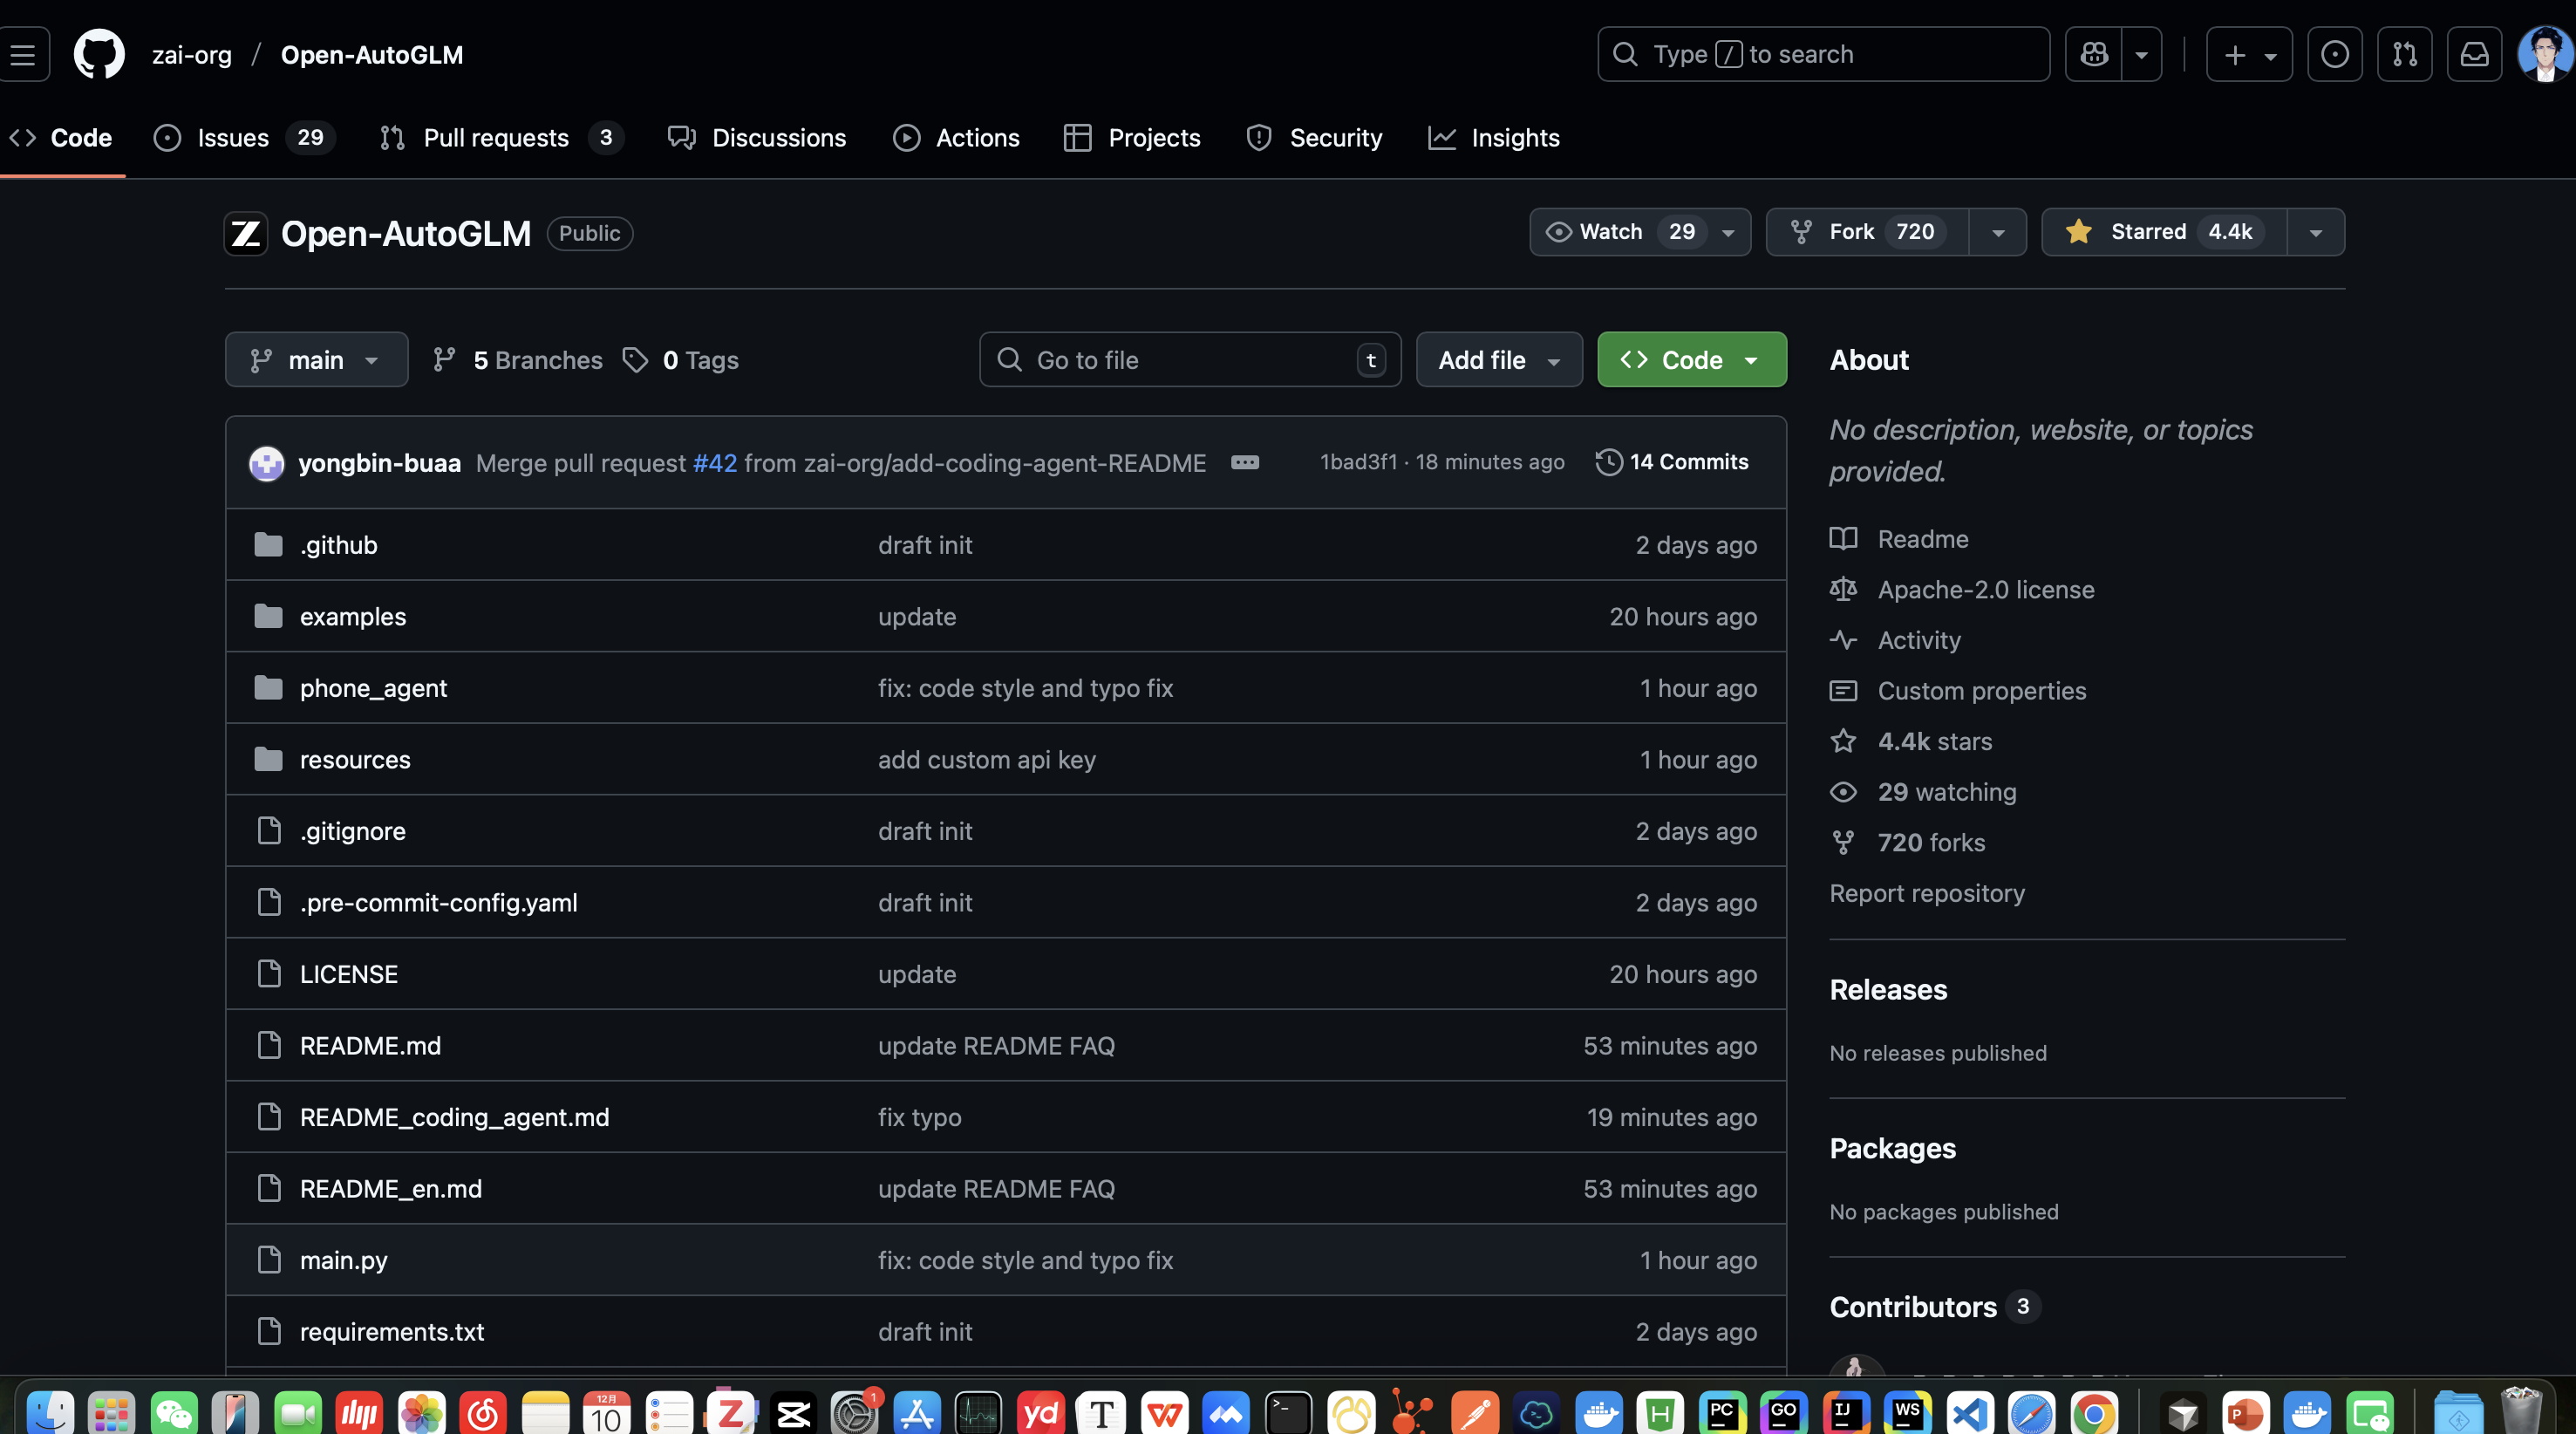Expand the commit message ellipsis
This screenshot has width=2576, height=1434.
(1244, 462)
